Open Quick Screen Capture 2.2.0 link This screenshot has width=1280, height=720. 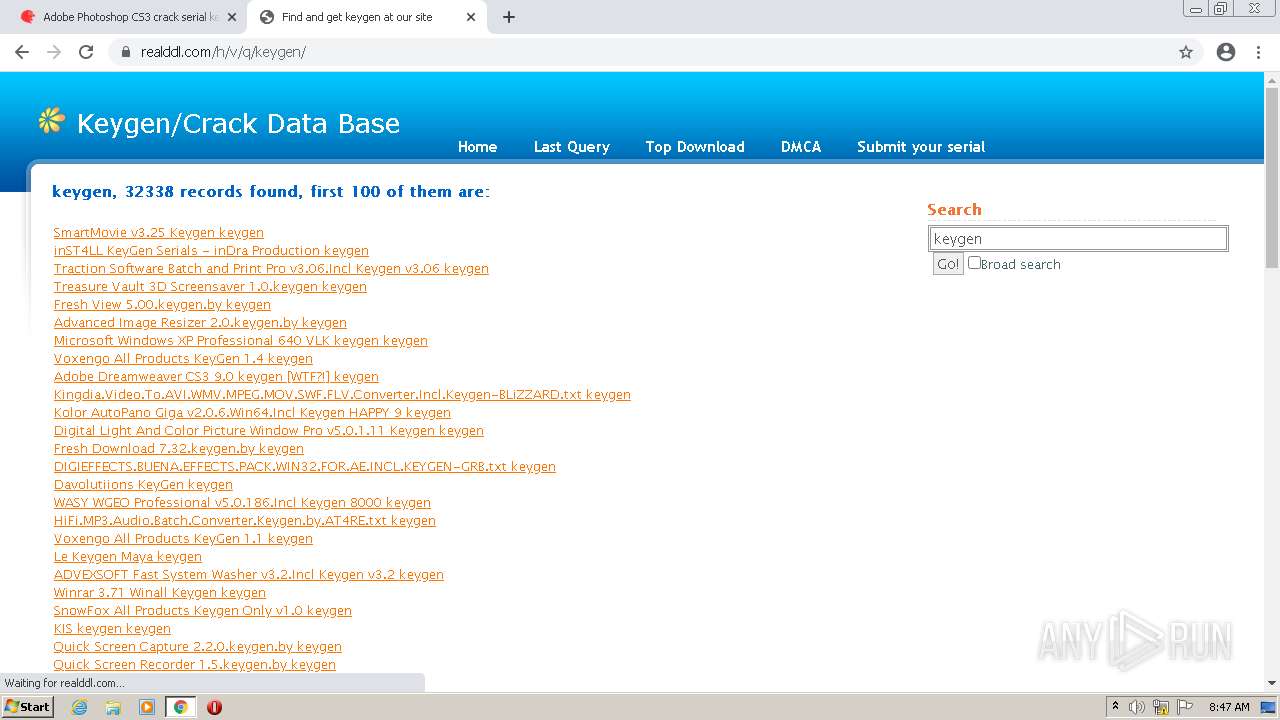(x=197, y=647)
